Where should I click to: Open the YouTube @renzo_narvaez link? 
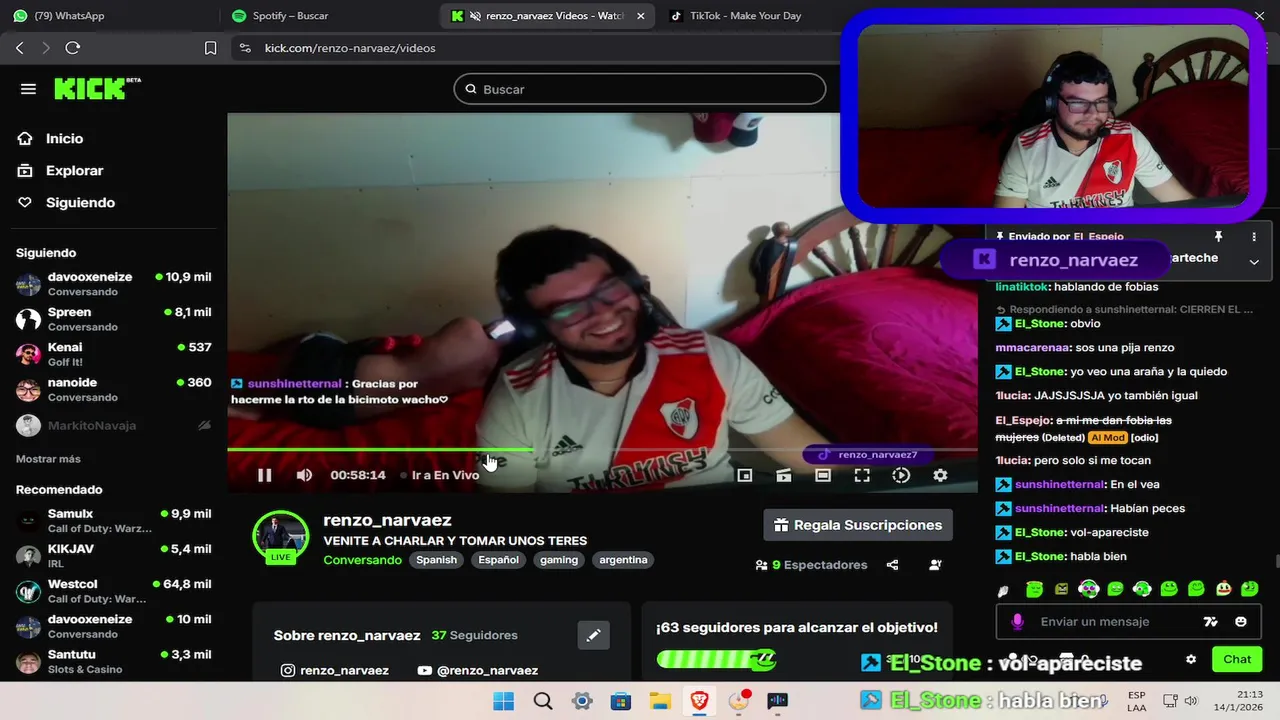[478, 670]
